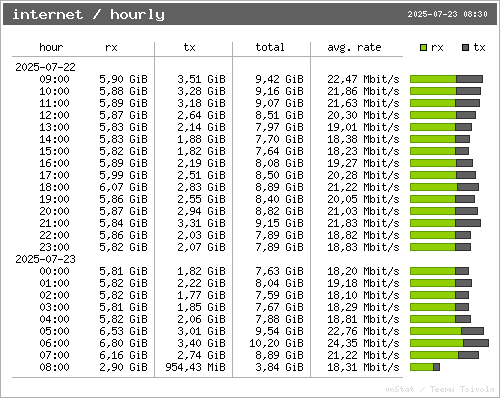Click rx value 6,53 GiB
The width and height of the screenshot is (500, 398).
(x=123, y=331)
